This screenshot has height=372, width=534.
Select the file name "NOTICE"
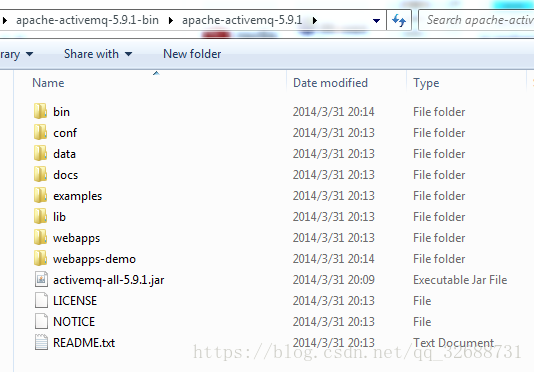(x=74, y=322)
